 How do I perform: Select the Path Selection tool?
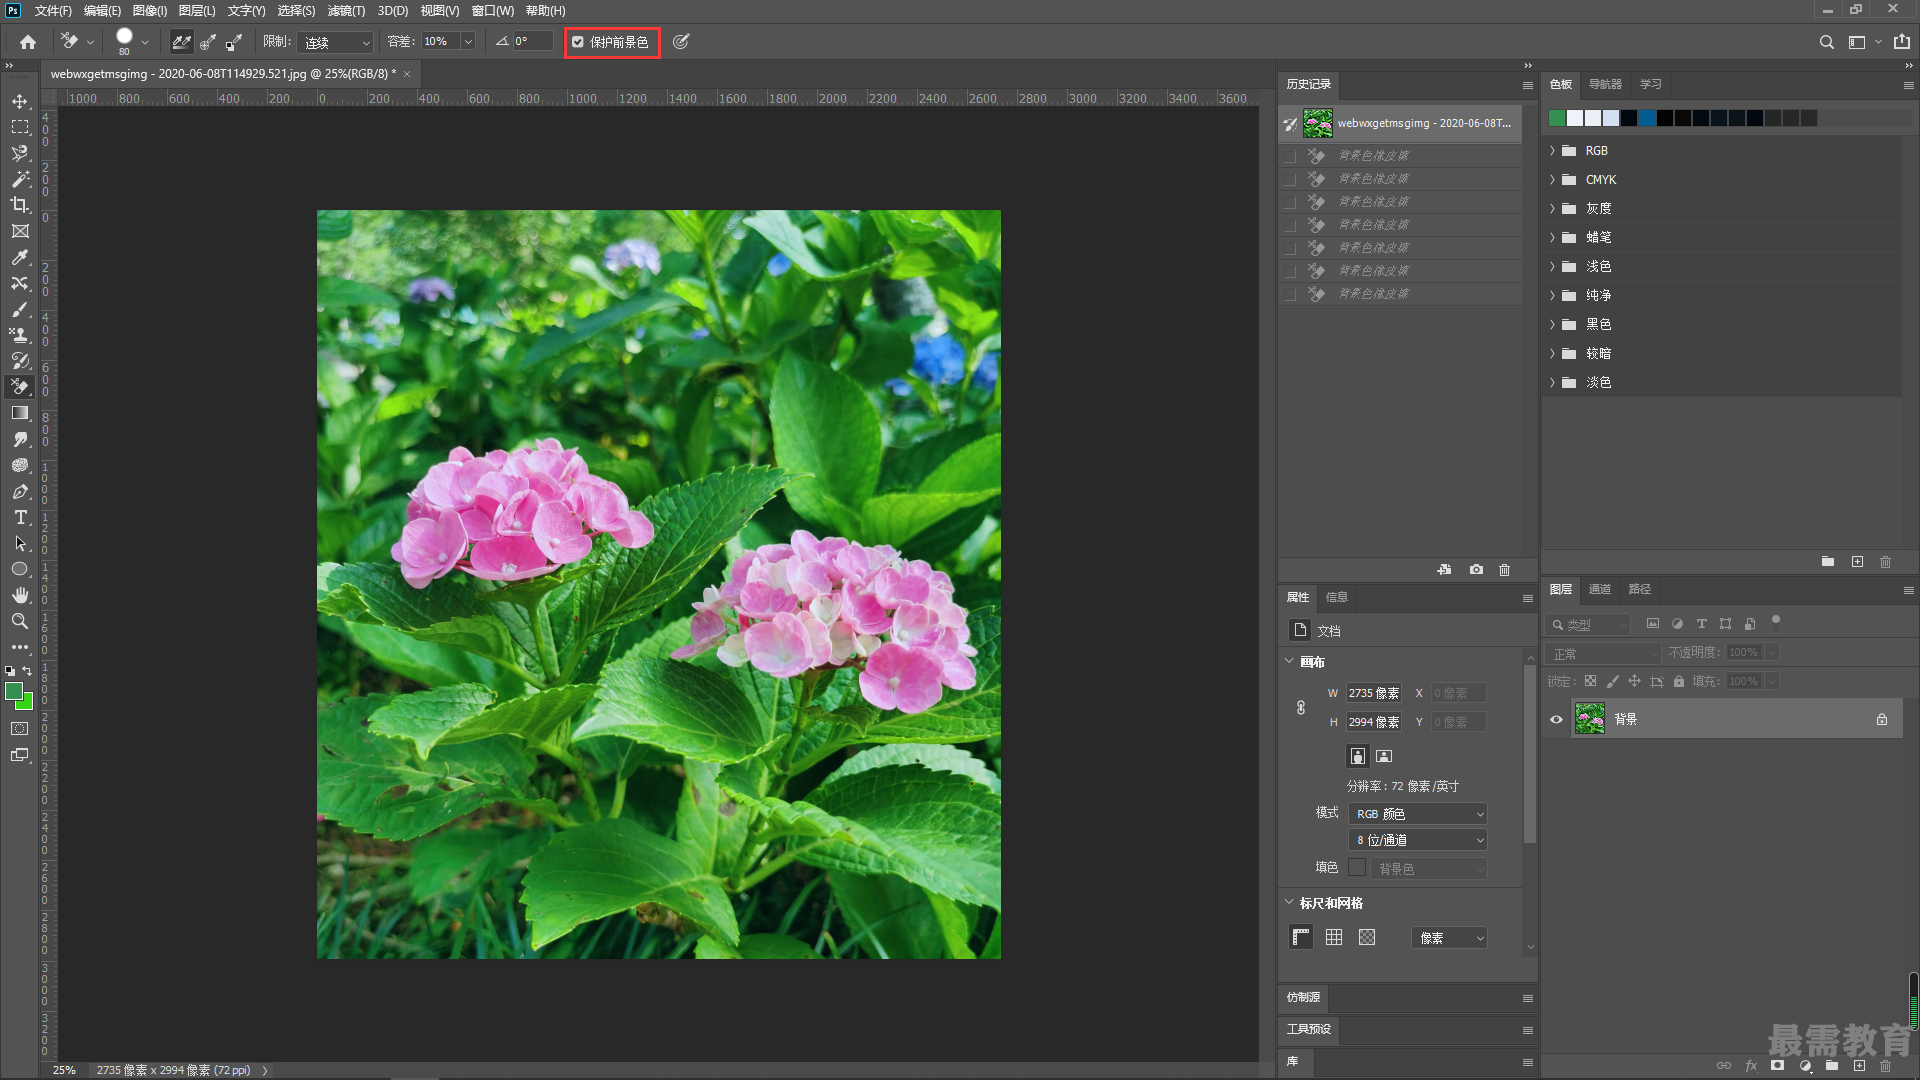(20, 543)
